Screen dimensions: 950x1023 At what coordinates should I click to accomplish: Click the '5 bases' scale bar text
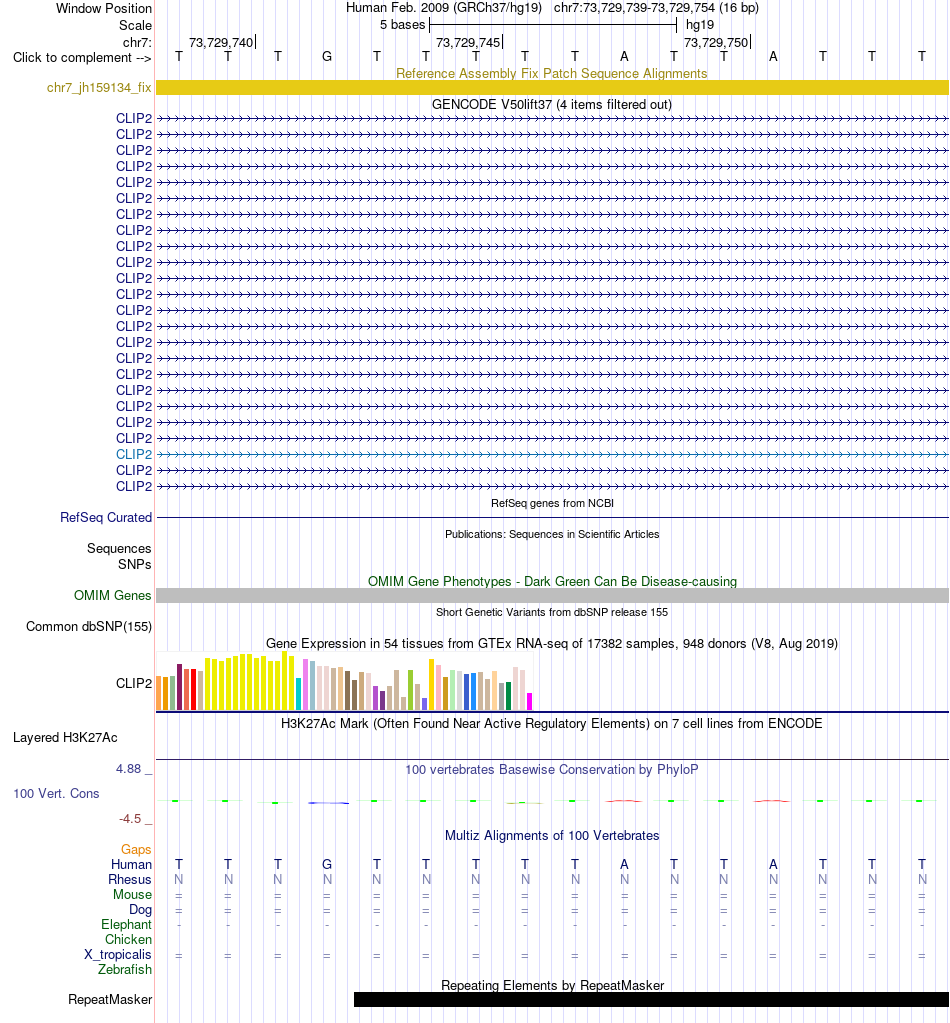[x=403, y=25]
